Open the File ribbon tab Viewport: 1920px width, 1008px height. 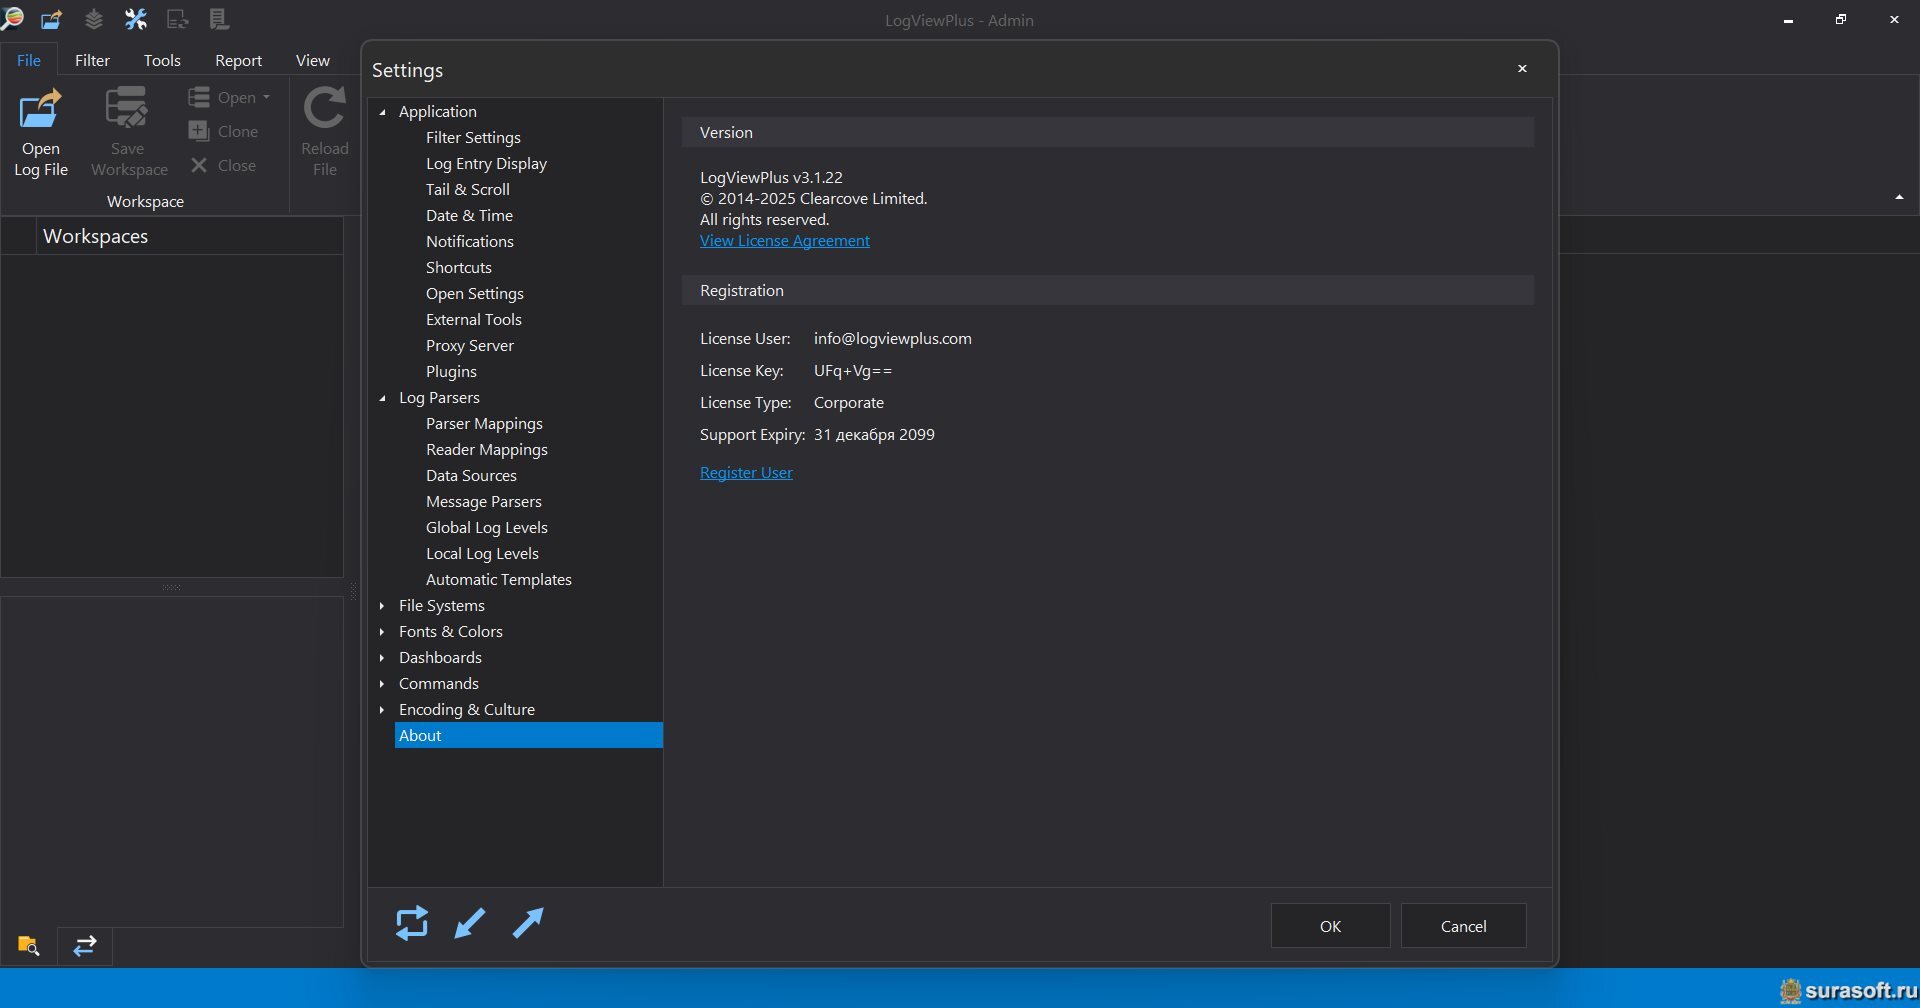pyautogui.click(x=29, y=60)
